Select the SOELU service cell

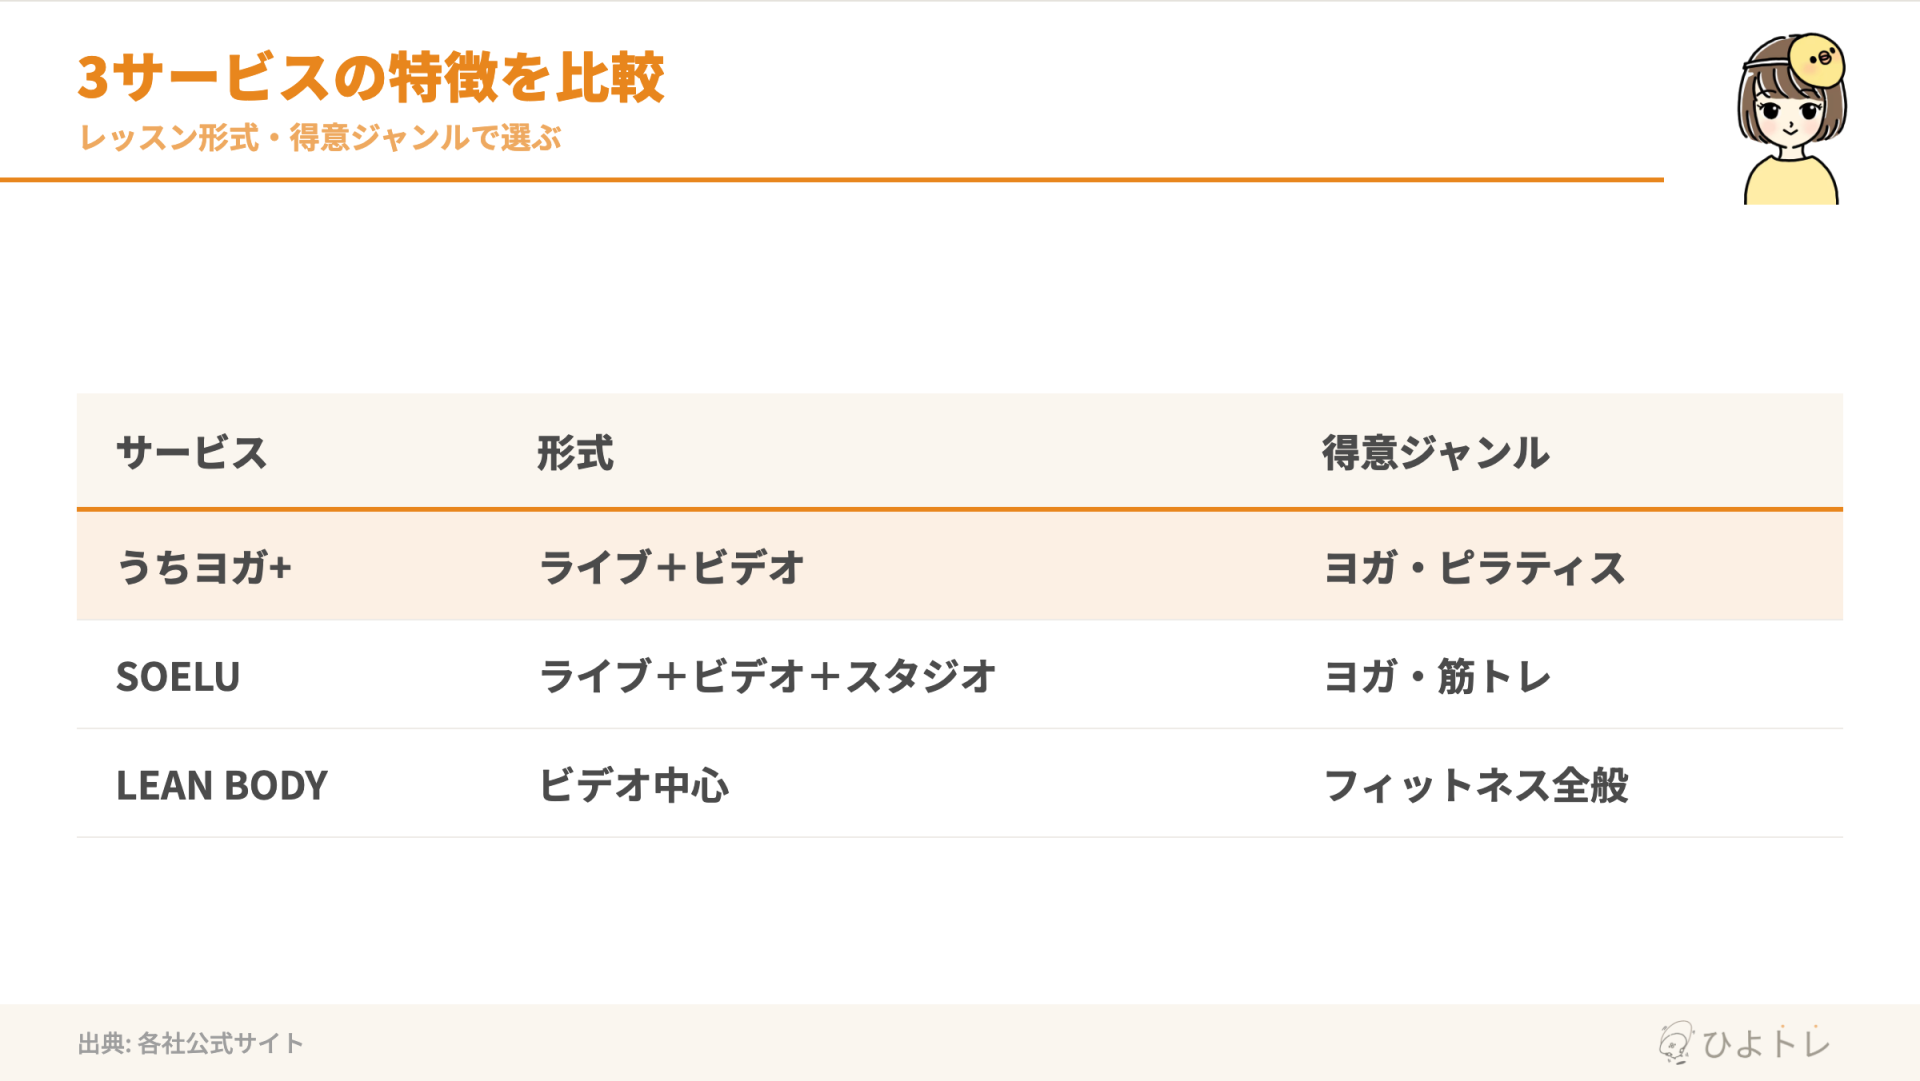coord(178,677)
